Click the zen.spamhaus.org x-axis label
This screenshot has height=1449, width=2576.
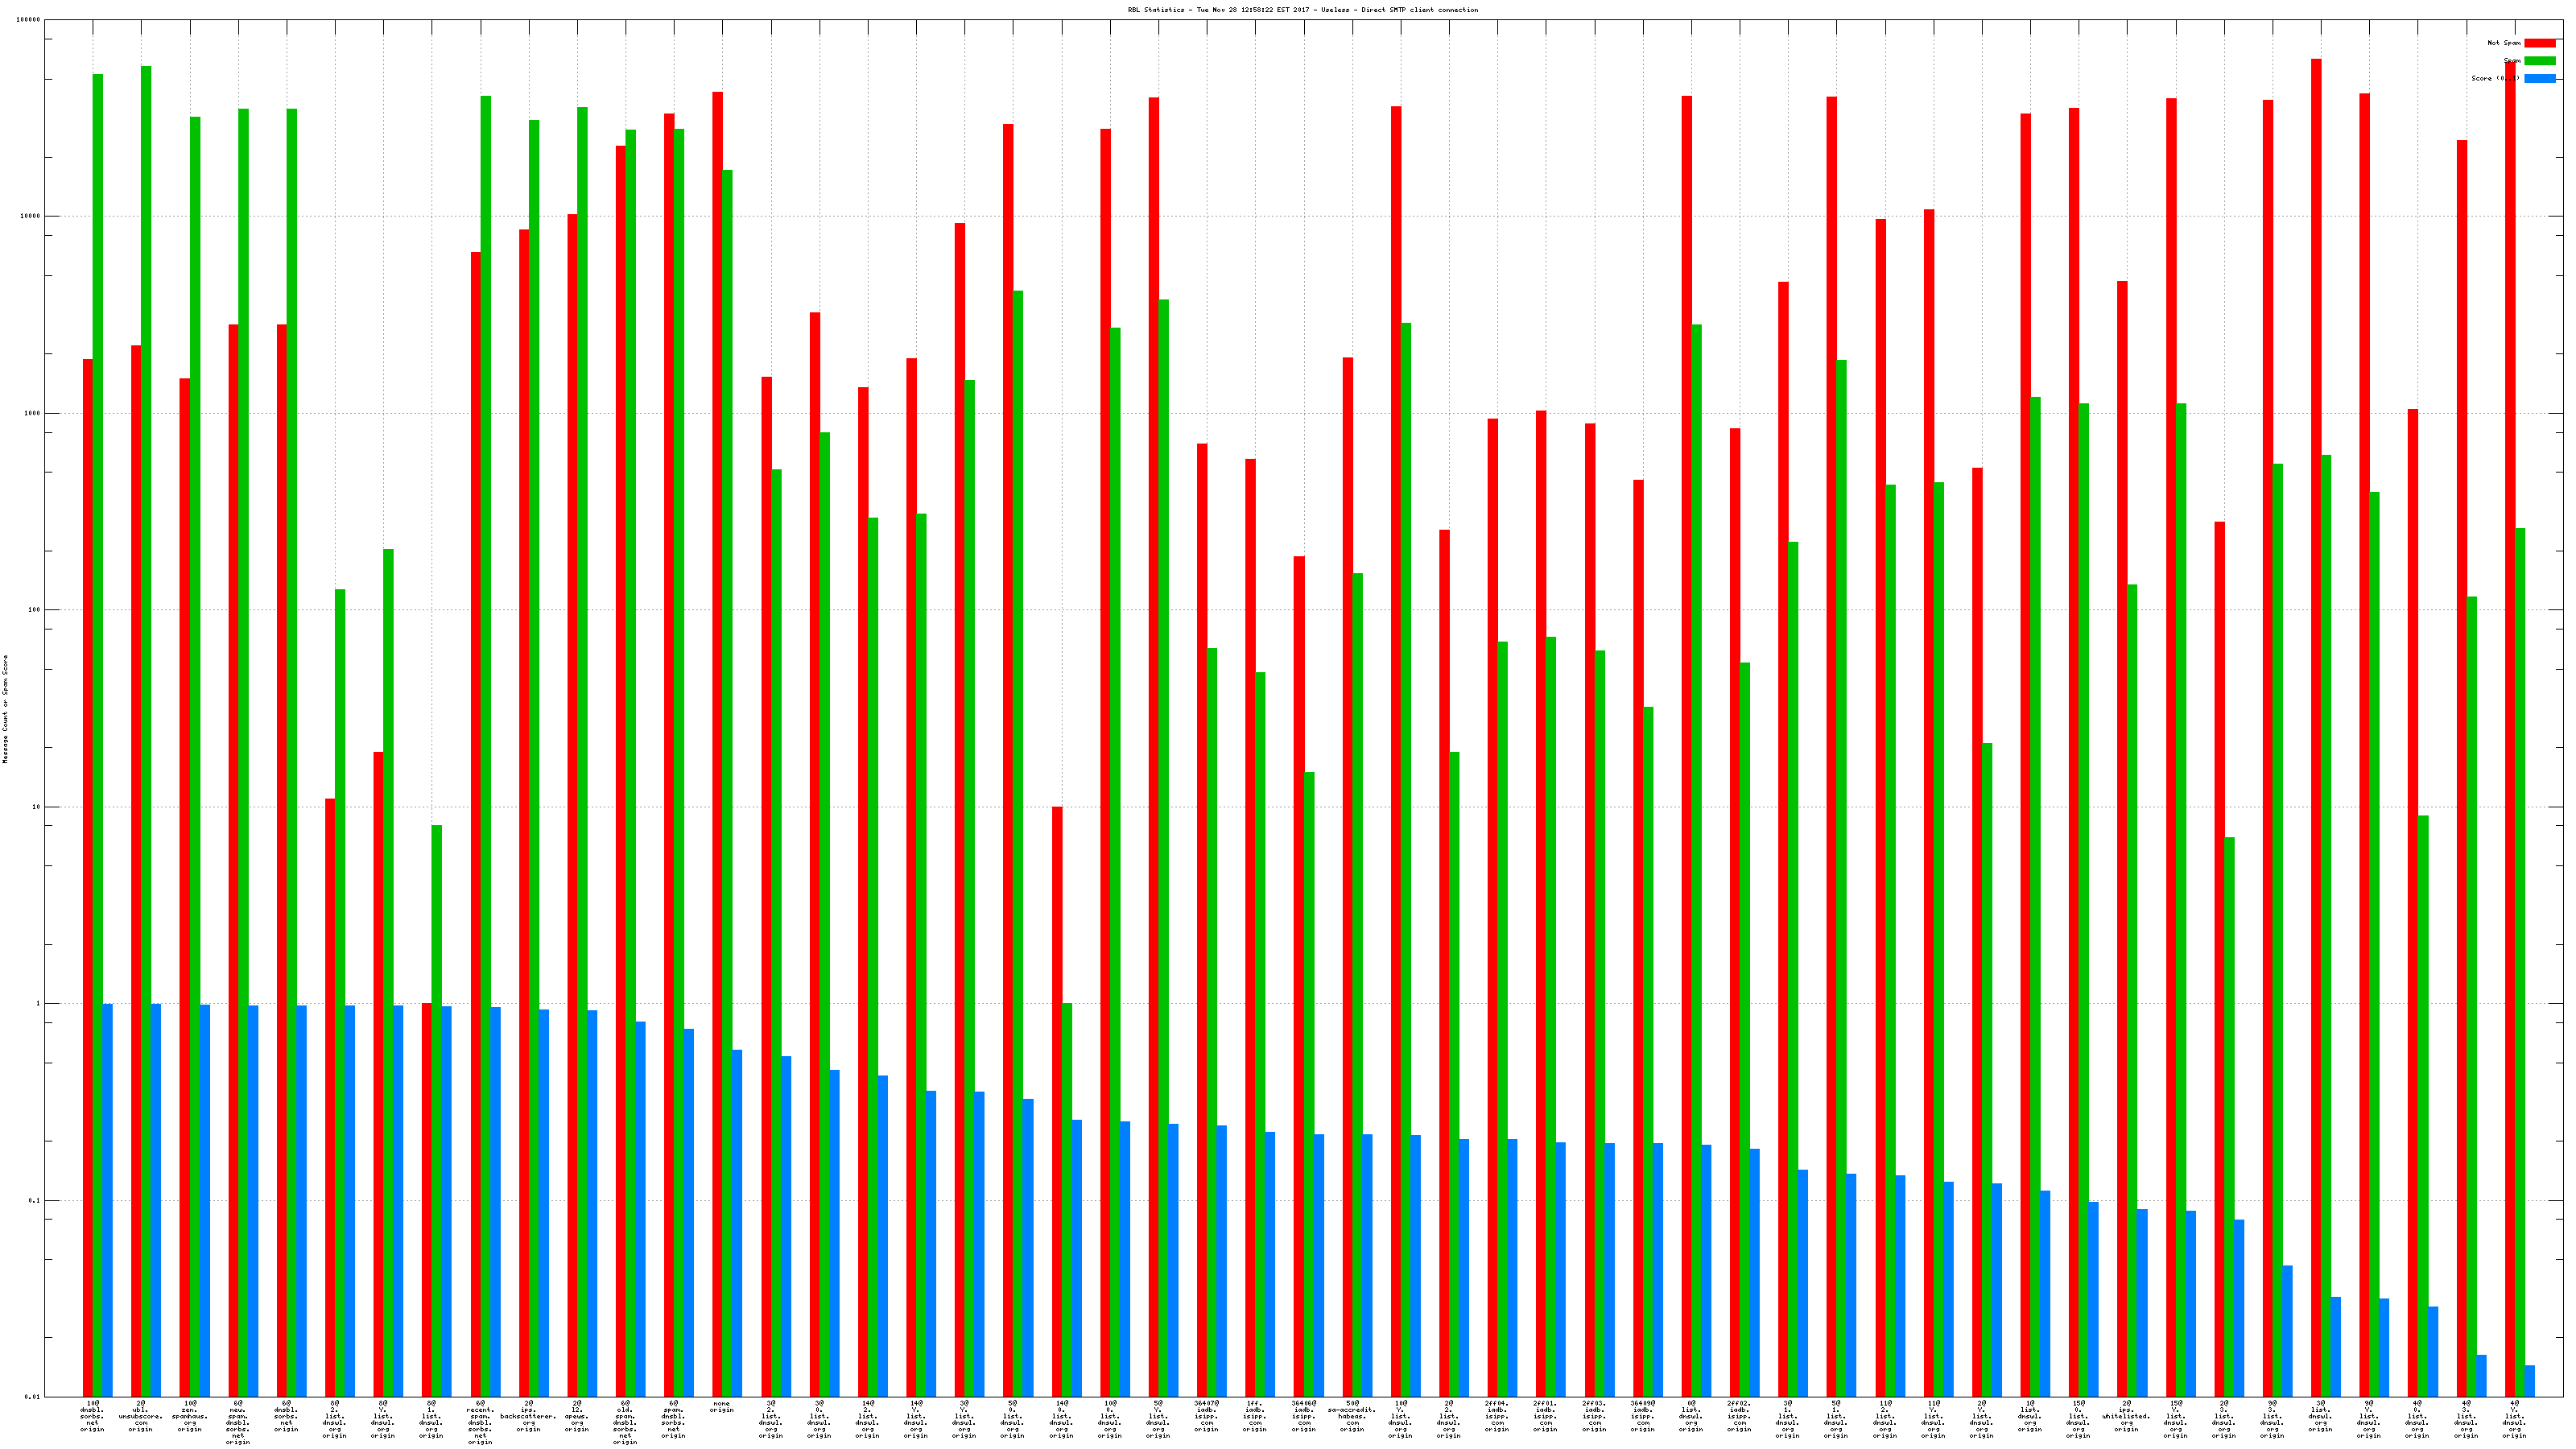tap(189, 1416)
